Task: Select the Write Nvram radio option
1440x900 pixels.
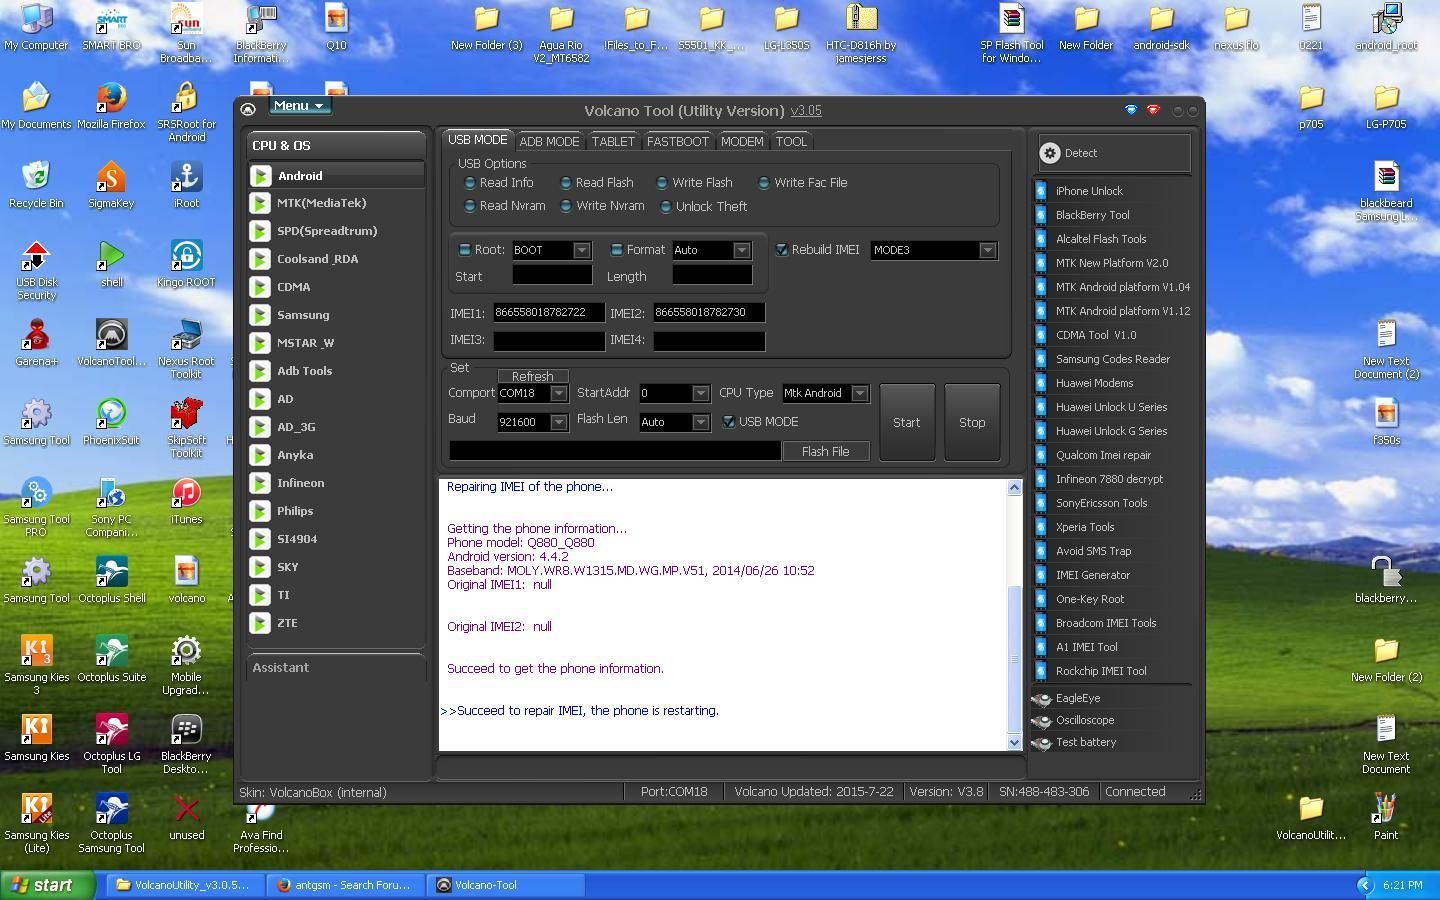Action: pos(566,206)
